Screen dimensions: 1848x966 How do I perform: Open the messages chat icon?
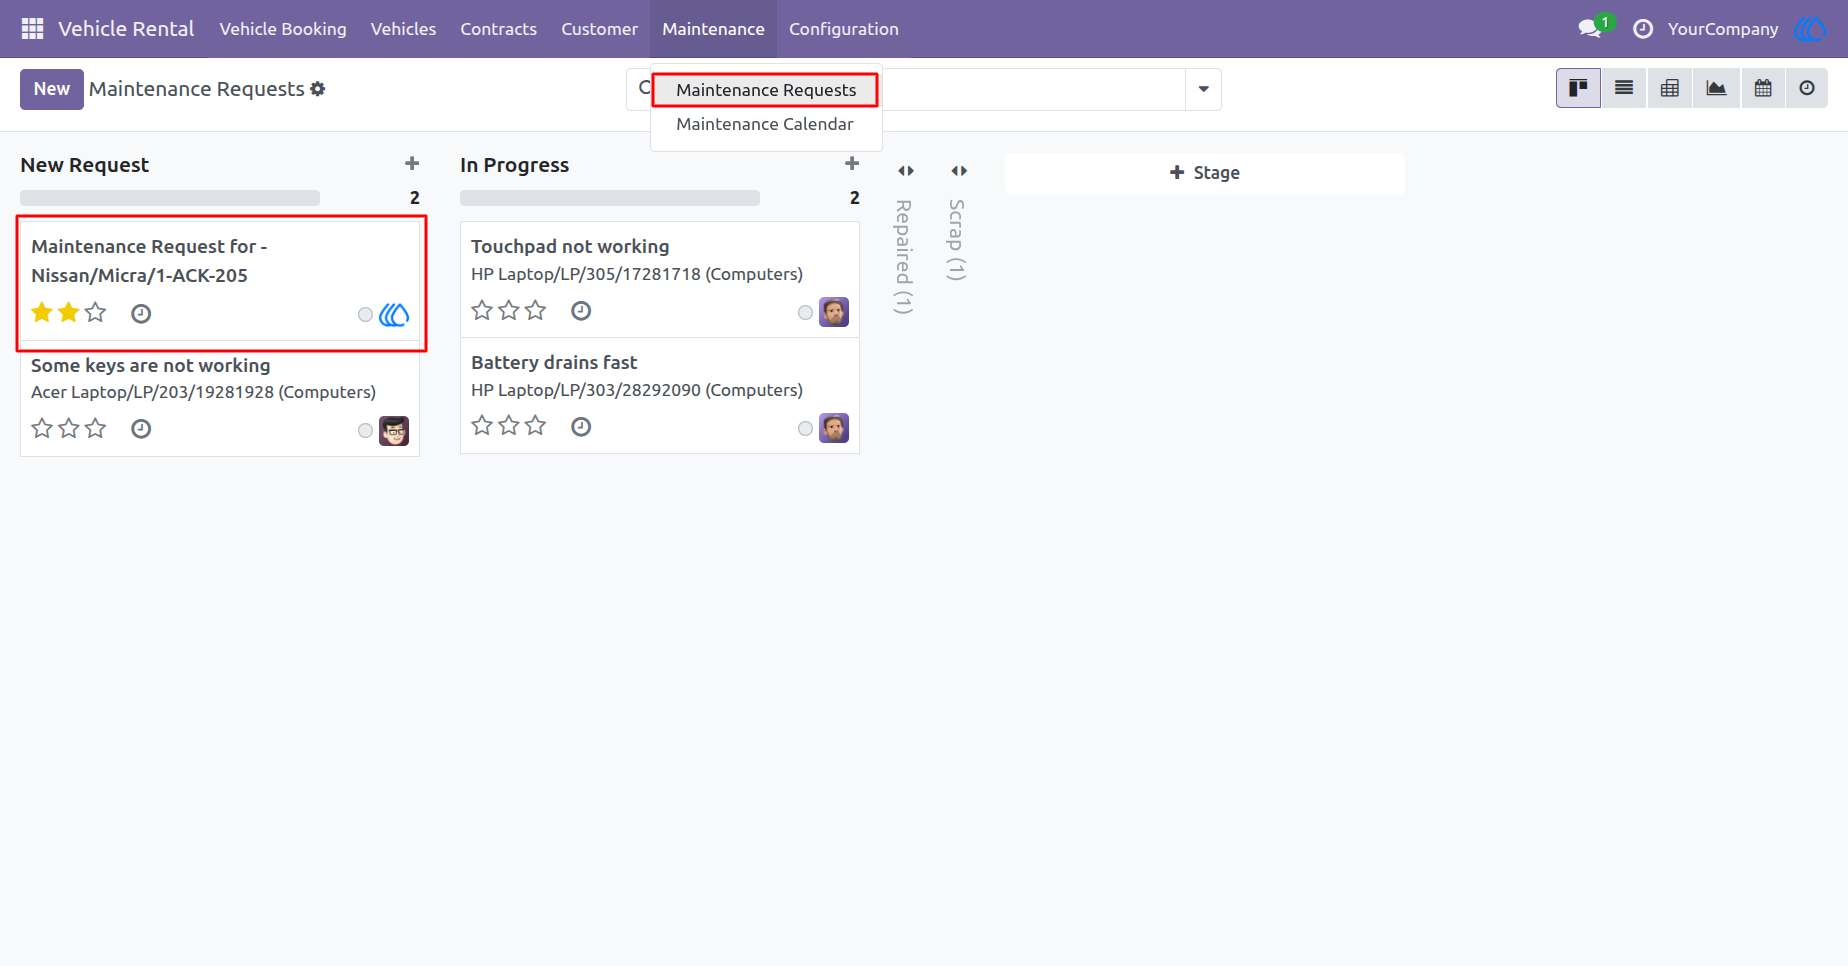(x=1589, y=29)
